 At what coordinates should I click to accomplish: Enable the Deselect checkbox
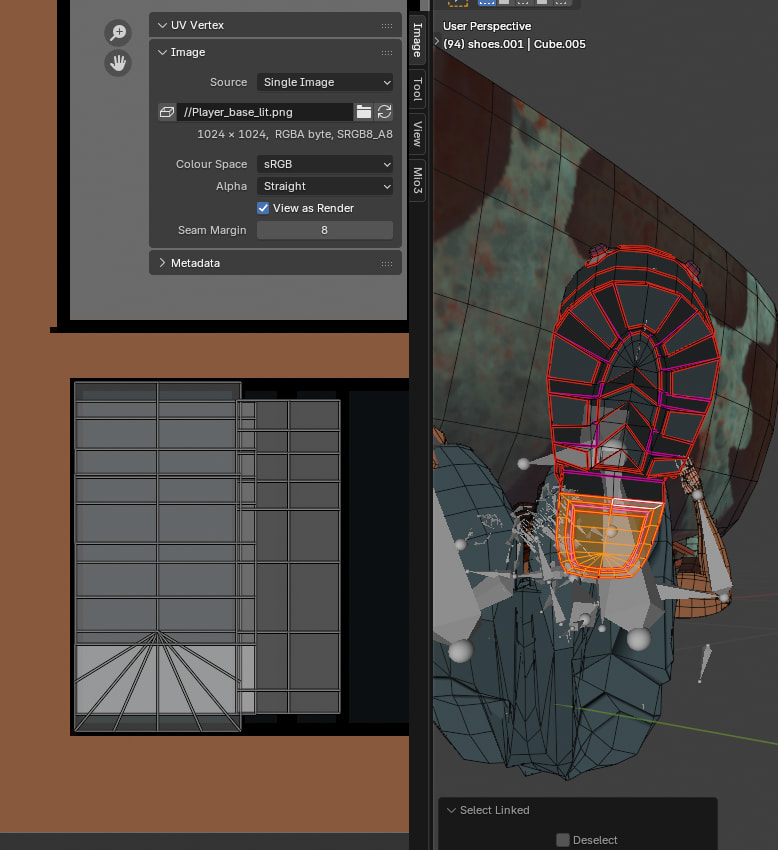[x=563, y=840]
